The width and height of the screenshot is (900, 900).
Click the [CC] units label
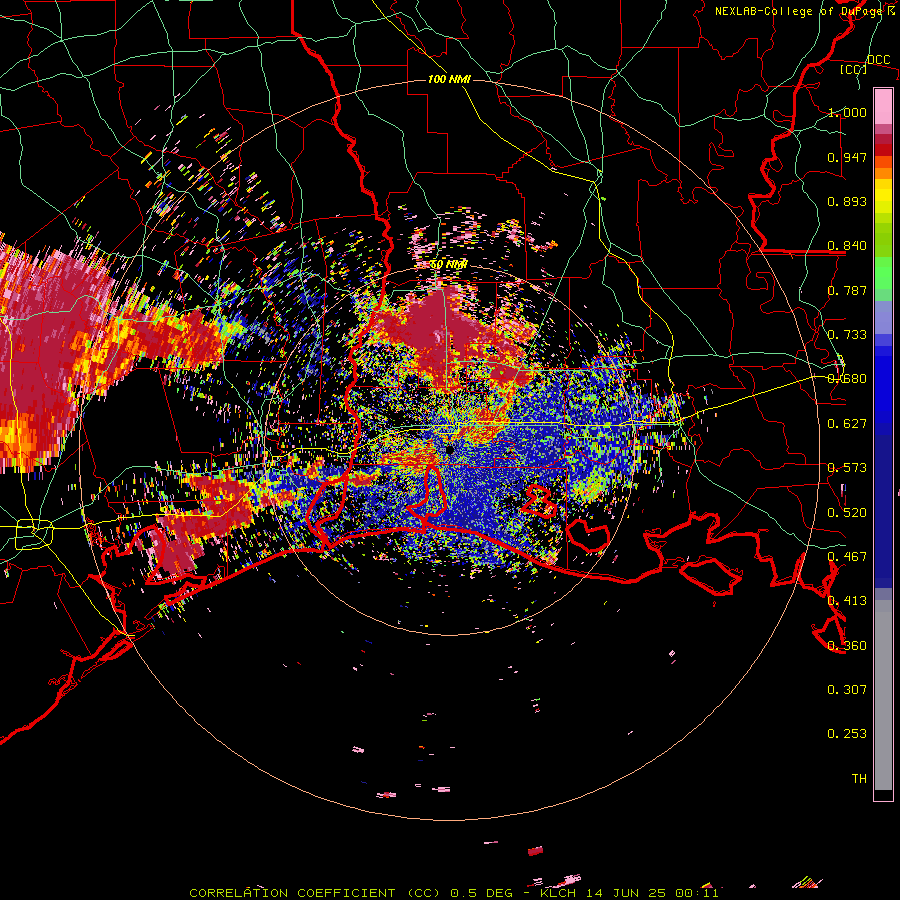click(x=853, y=69)
